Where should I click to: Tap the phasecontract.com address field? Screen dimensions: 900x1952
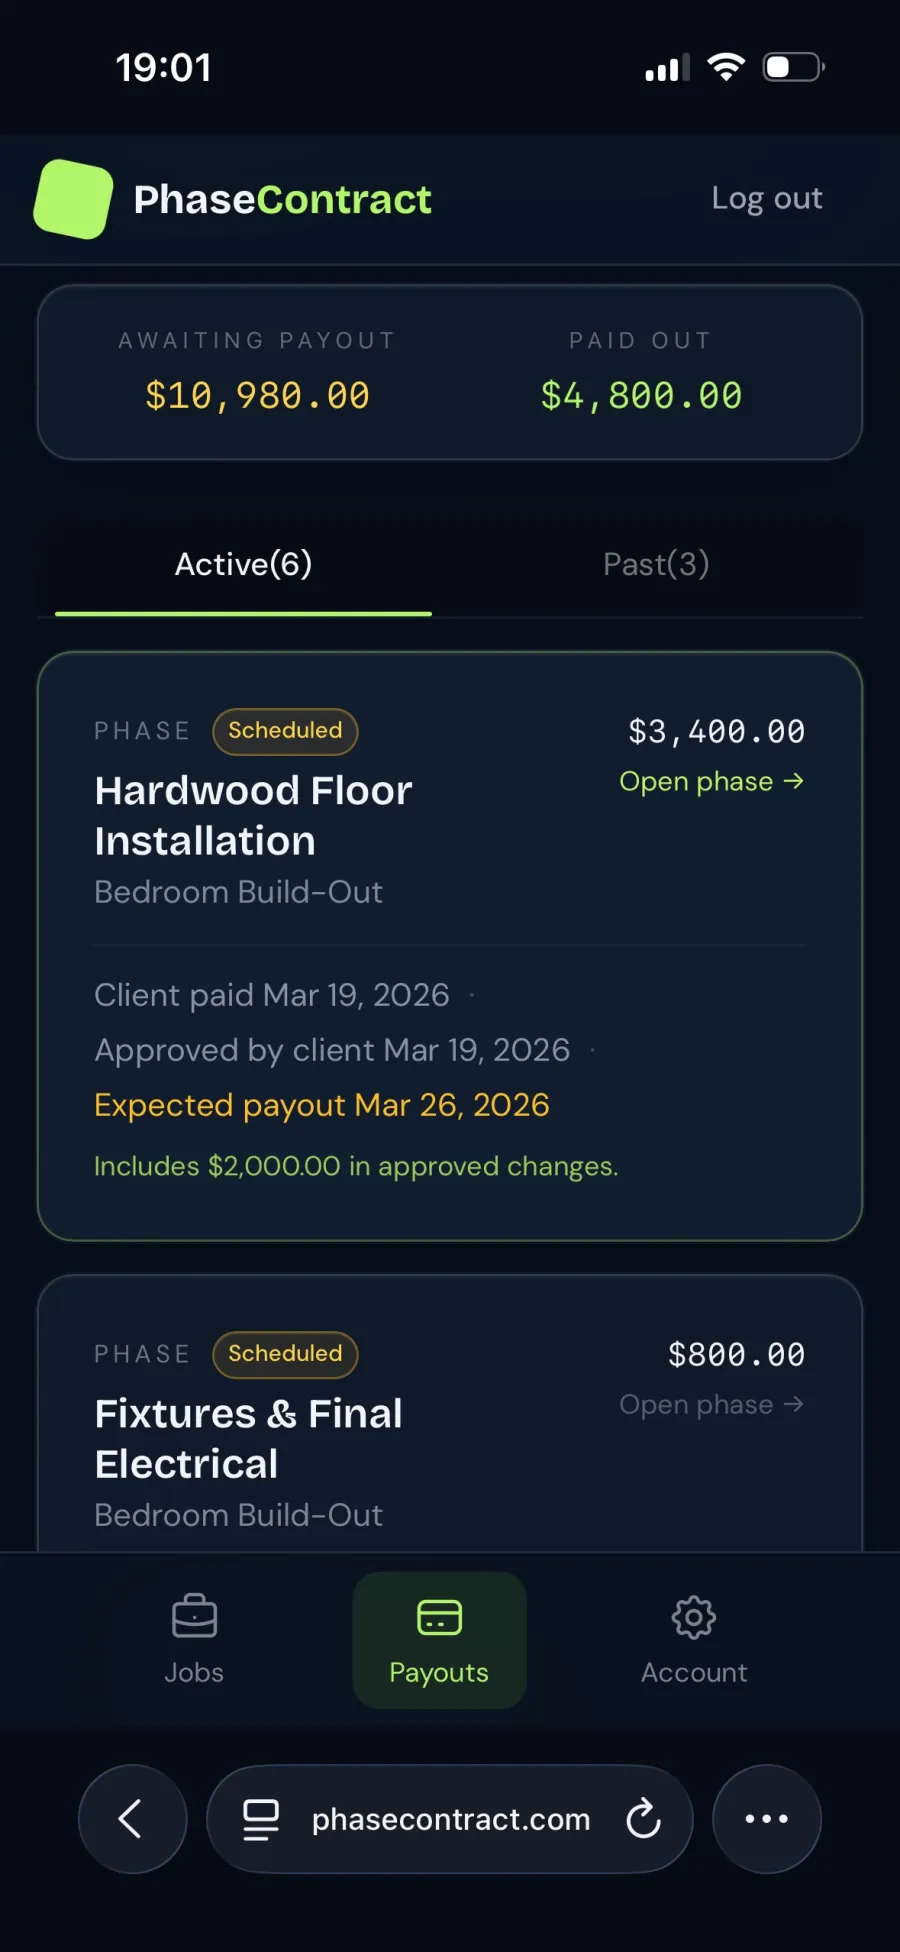tap(450, 1818)
